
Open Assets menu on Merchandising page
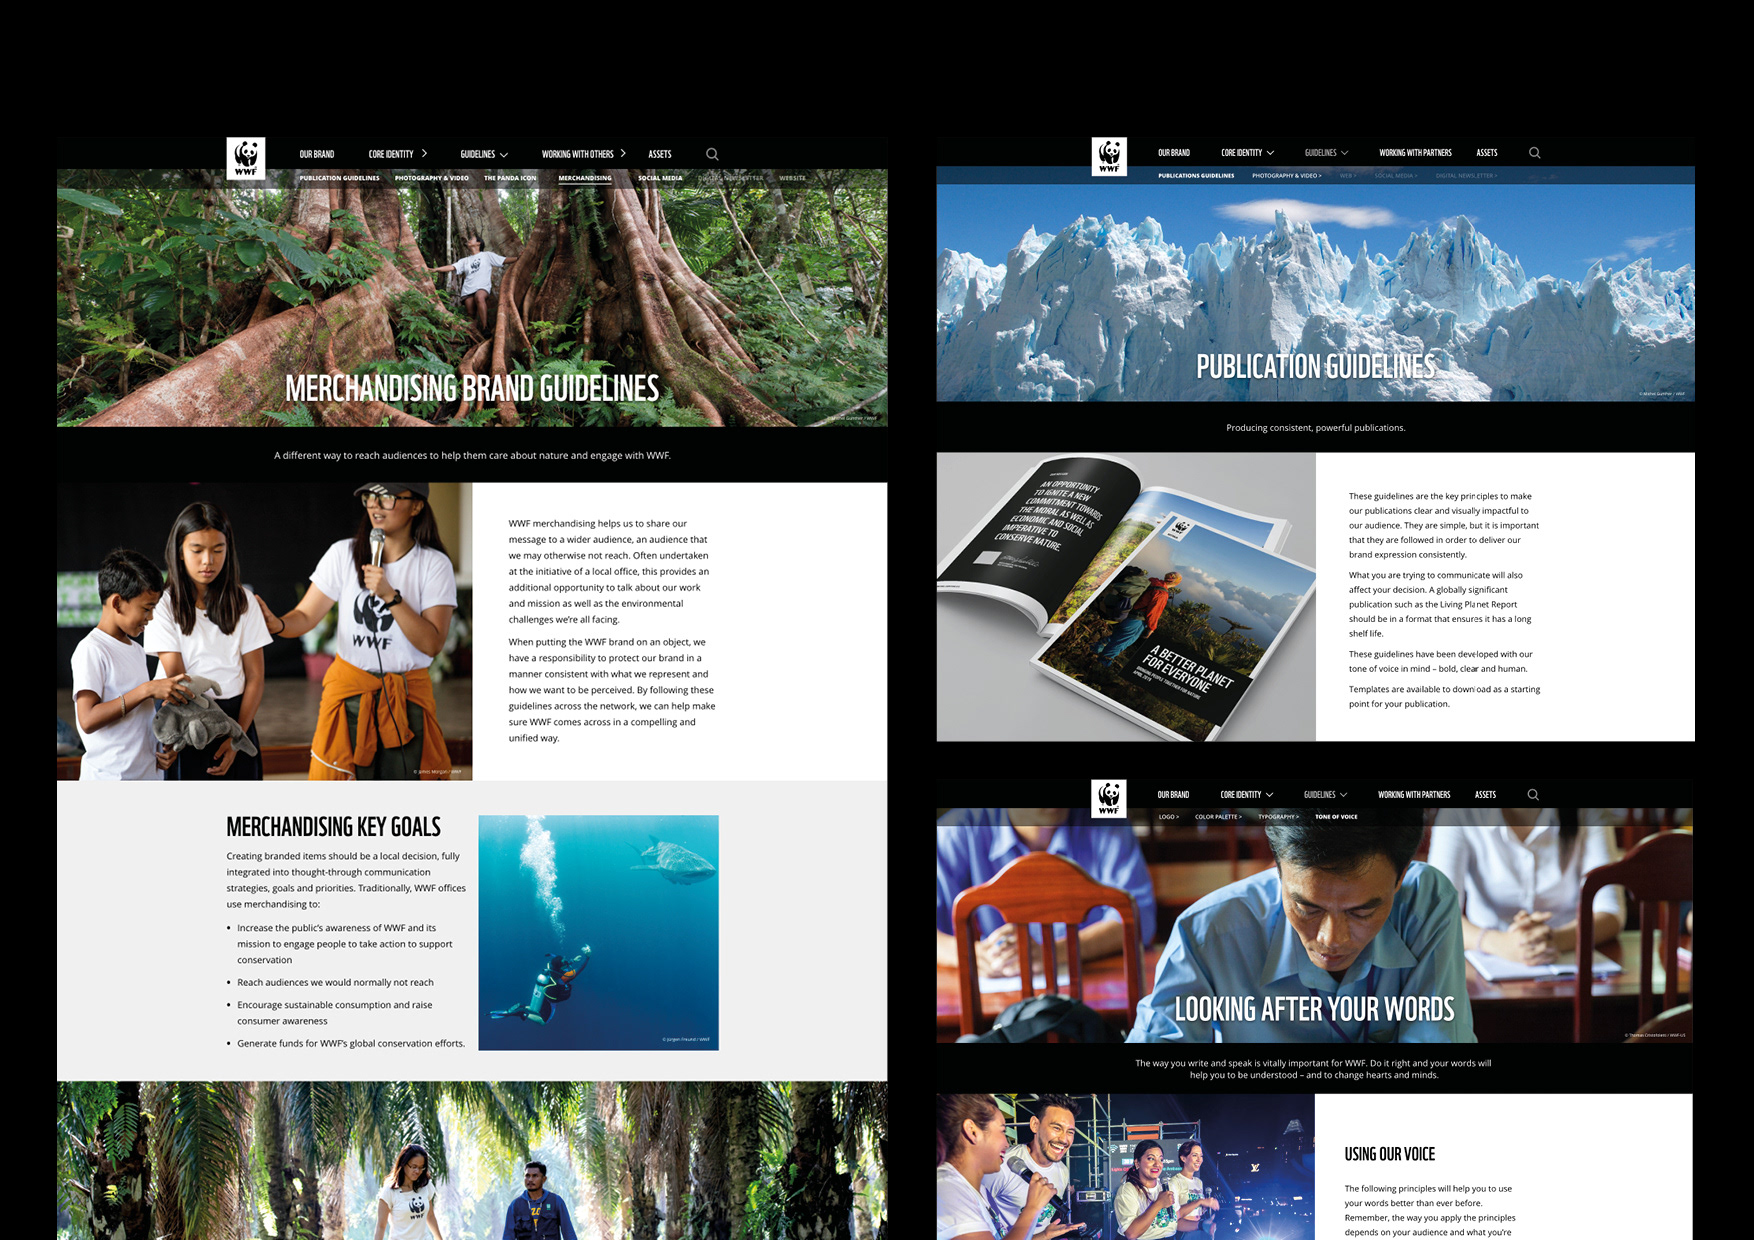coord(660,154)
